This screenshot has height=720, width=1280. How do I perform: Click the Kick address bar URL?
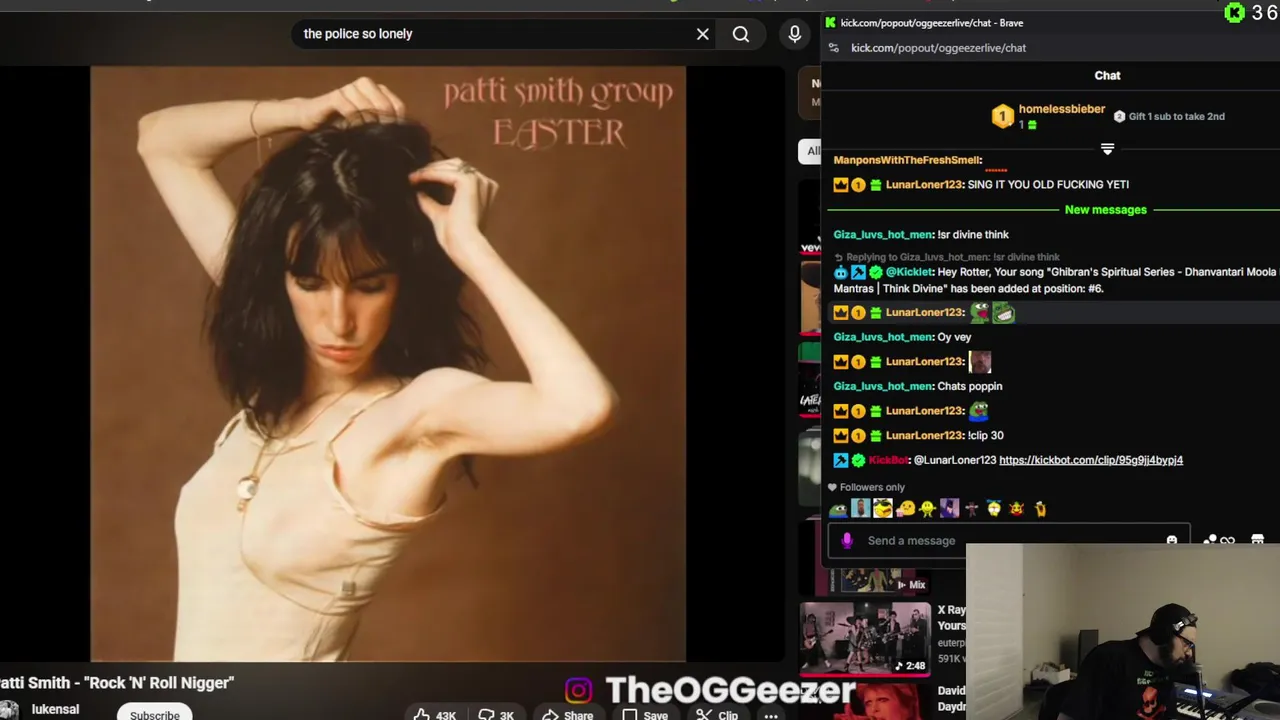[x=938, y=48]
